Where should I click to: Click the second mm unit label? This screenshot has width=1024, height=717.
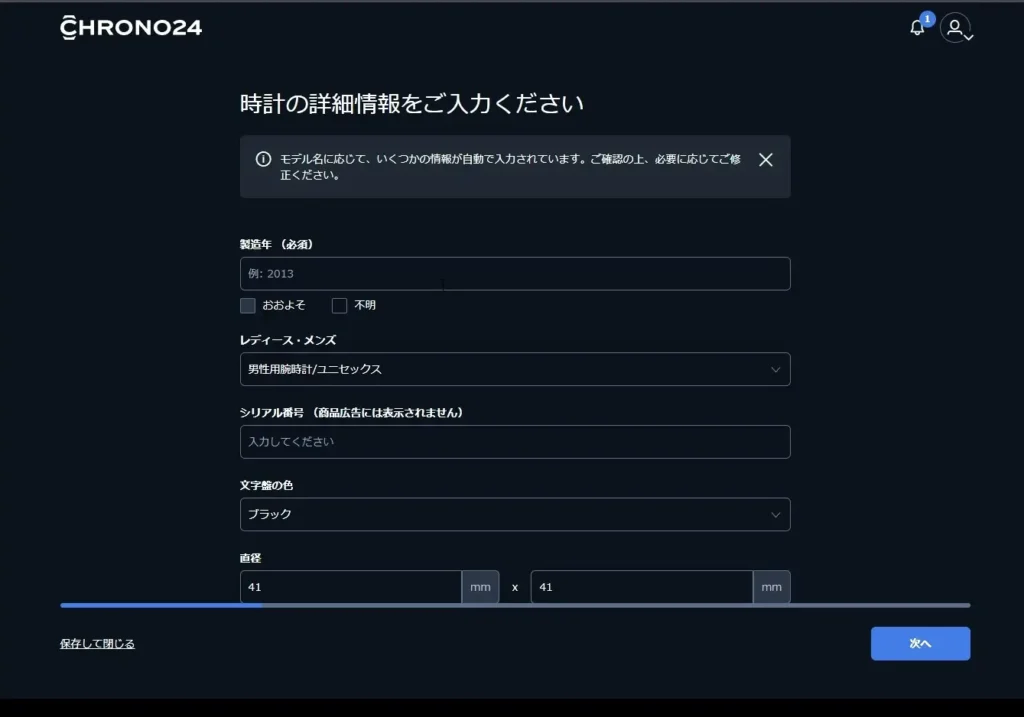point(771,587)
